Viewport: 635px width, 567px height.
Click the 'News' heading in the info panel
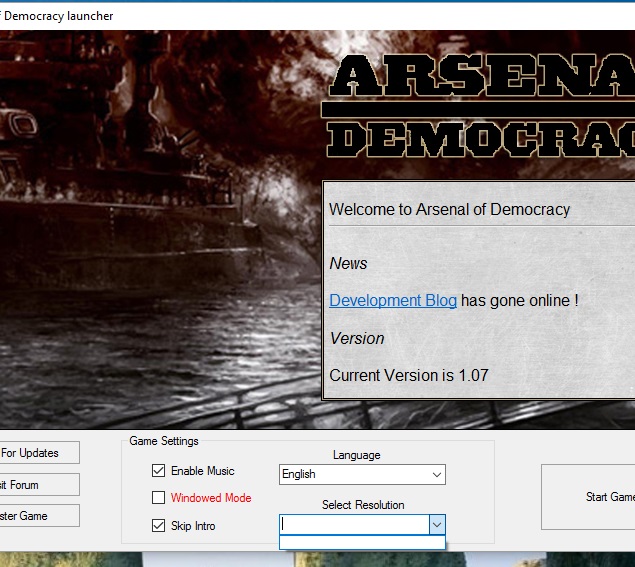point(348,263)
